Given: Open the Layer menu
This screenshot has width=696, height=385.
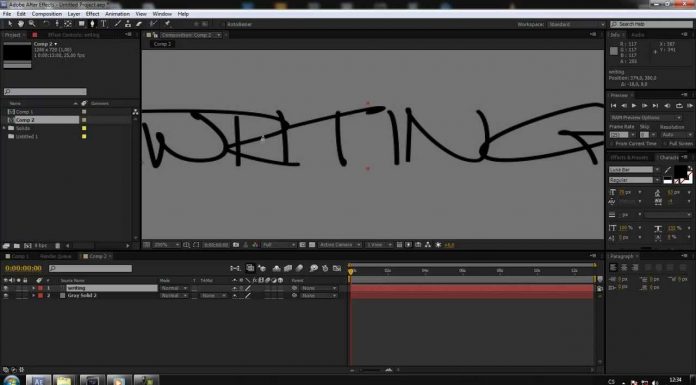Looking at the screenshot, I should pos(74,14).
